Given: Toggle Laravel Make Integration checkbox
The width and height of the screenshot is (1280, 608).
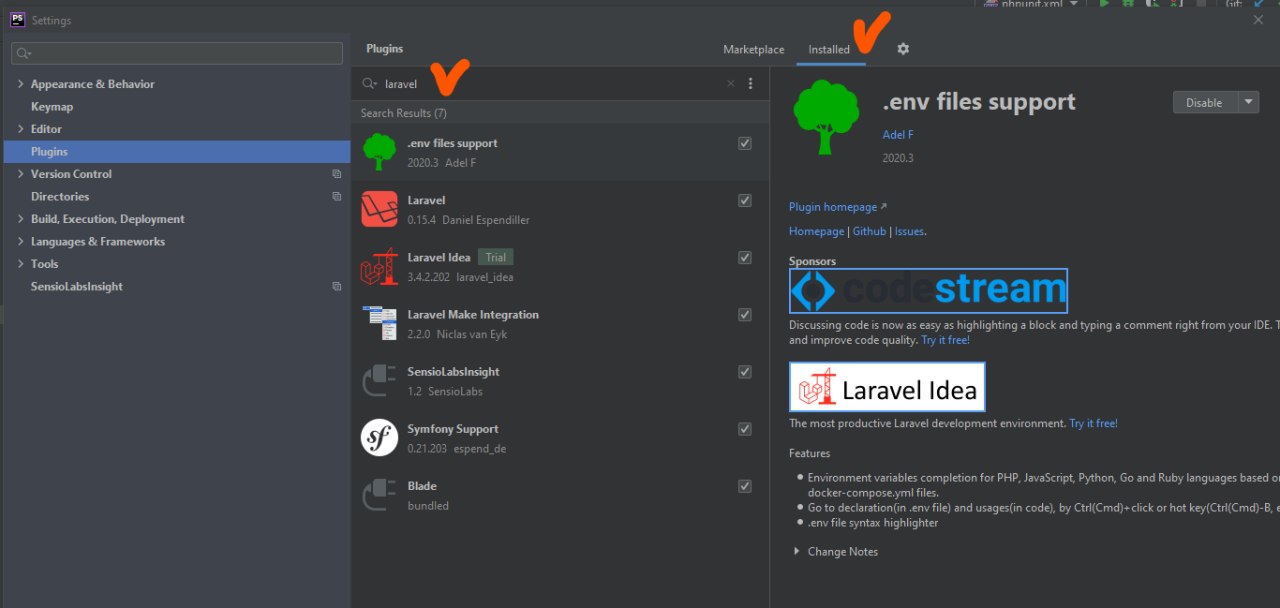Looking at the screenshot, I should click(745, 314).
